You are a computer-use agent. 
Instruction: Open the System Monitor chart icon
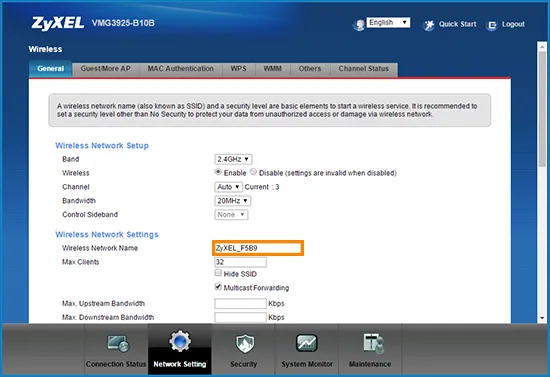point(307,343)
